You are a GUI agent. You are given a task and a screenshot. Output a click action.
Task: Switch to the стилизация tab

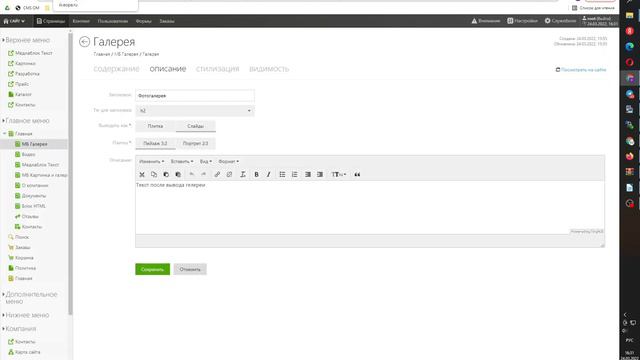click(x=218, y=69)
